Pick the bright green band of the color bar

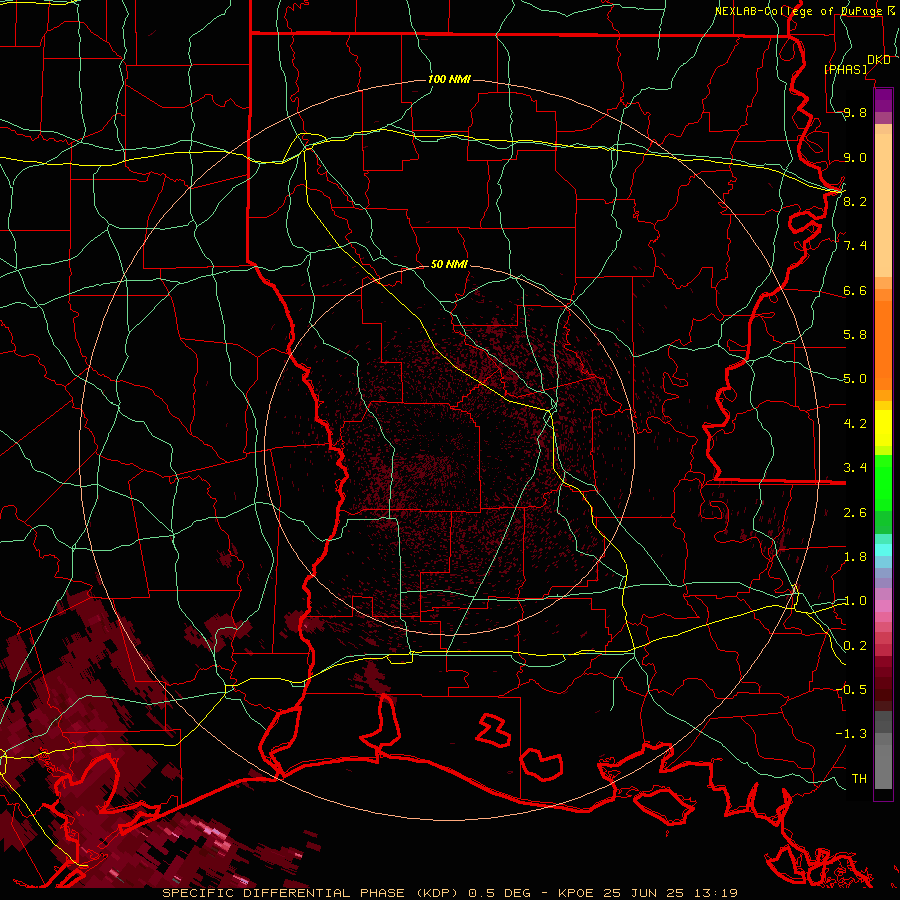883,482
